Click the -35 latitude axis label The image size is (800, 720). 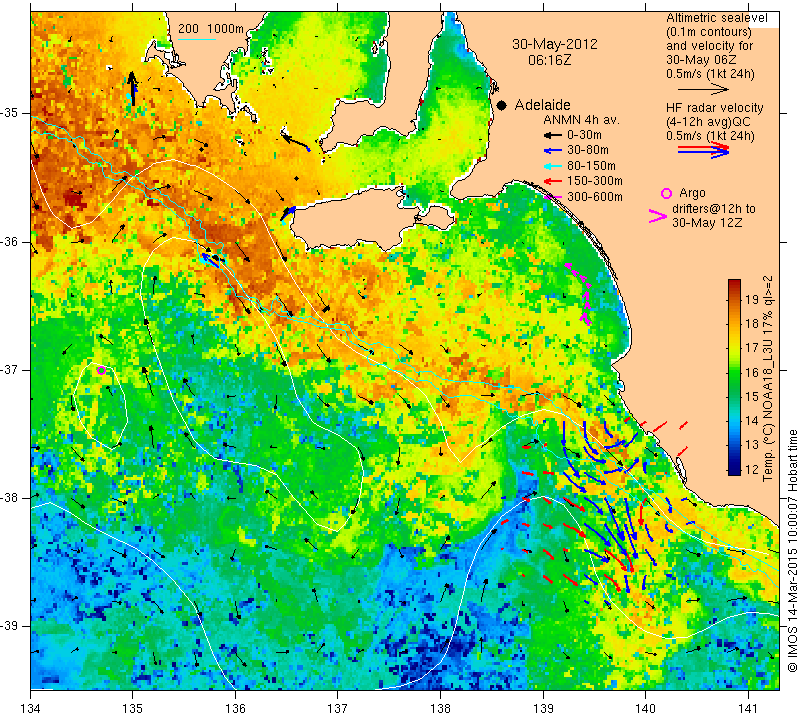point(10,113)
